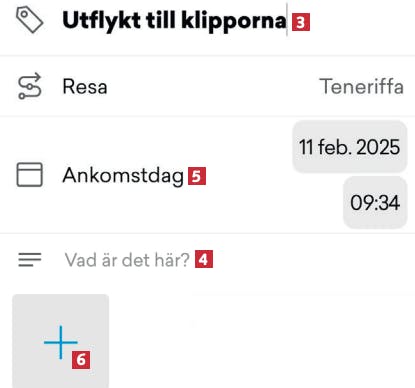Click the red number 6 marker
The height and width of the screenshot is (388, 415).
[81, 360]
